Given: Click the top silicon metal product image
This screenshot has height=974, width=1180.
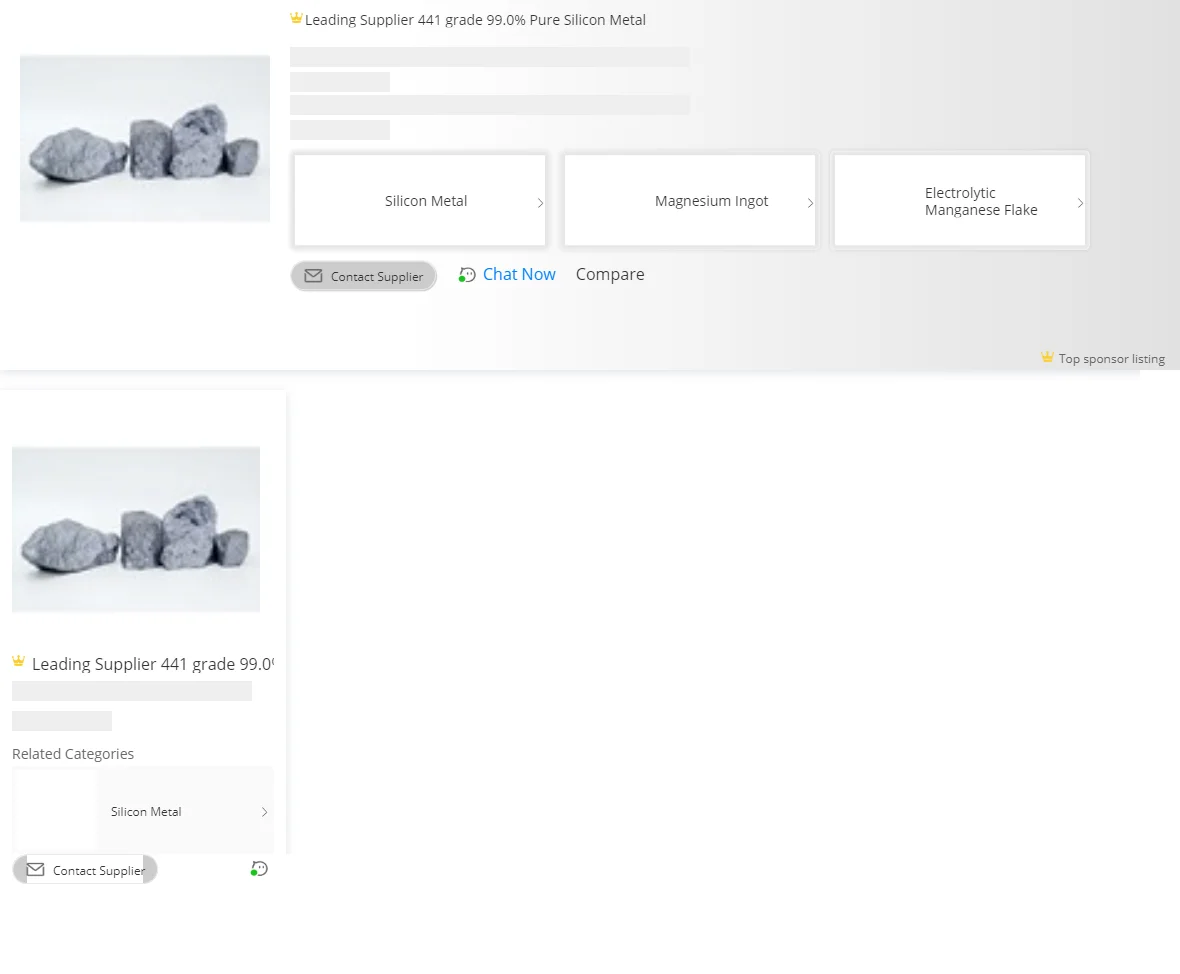Looking at the screenshot, I should [145, 138].
